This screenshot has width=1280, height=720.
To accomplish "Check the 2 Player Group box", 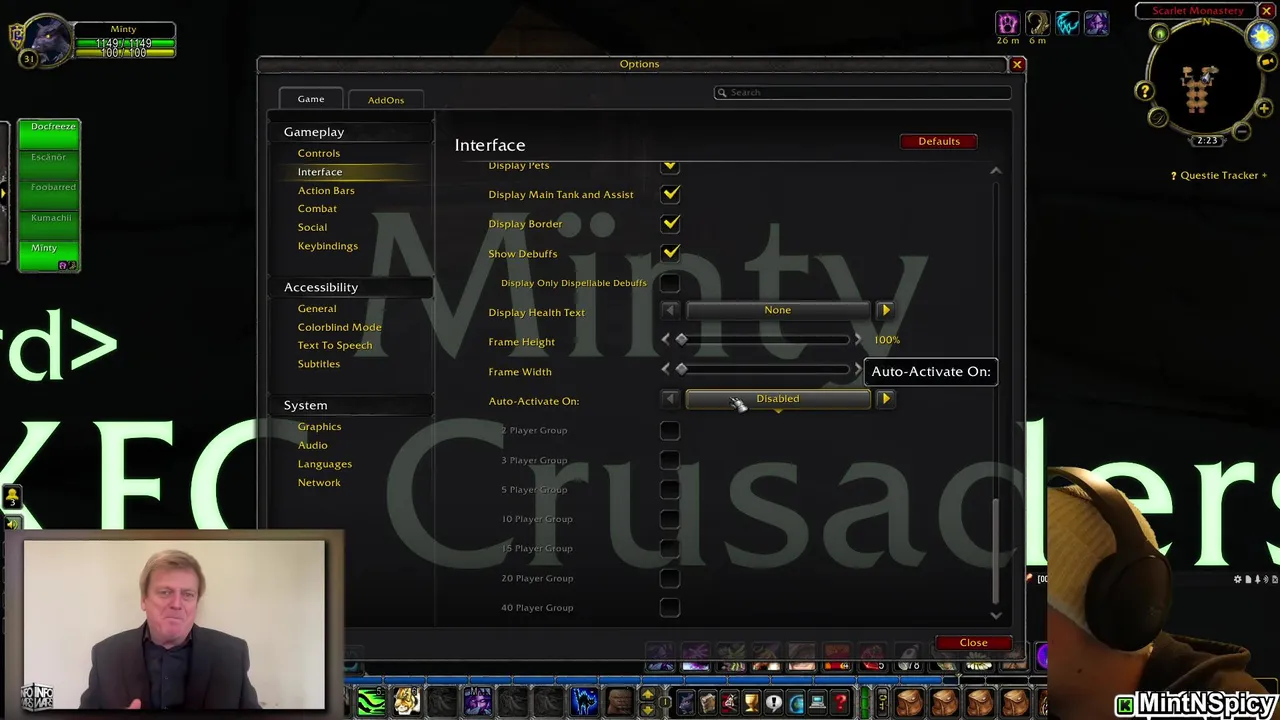I will coord(670,430).
